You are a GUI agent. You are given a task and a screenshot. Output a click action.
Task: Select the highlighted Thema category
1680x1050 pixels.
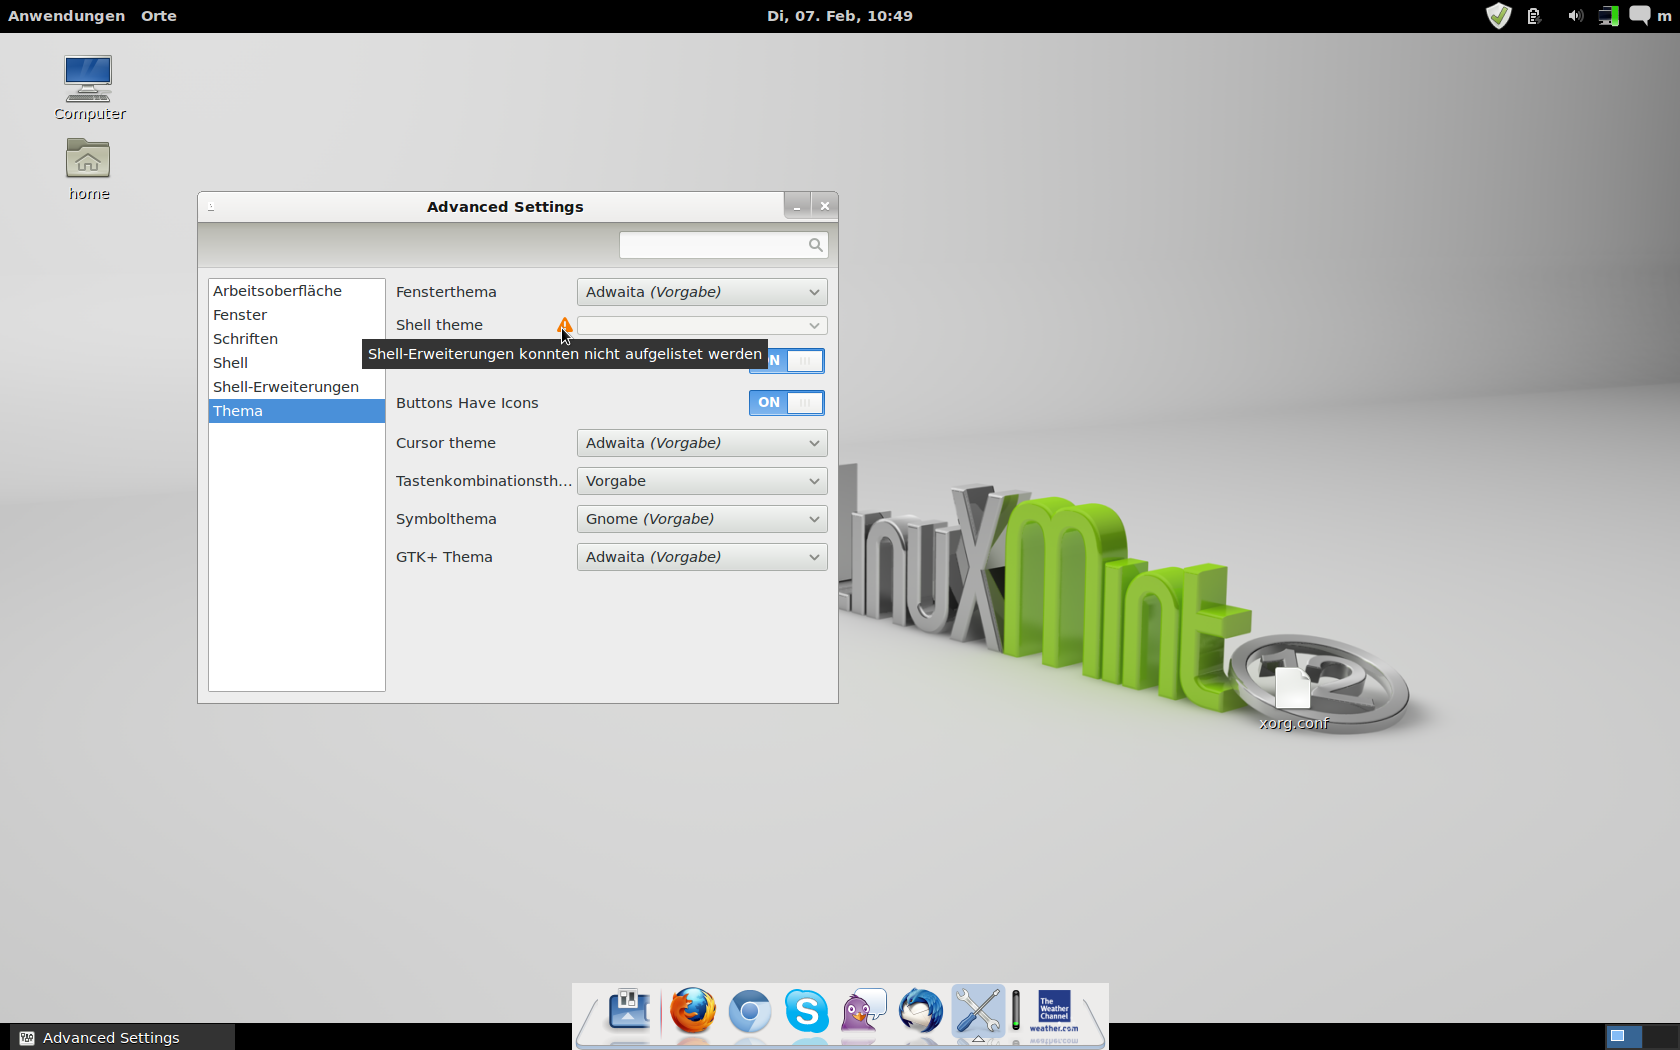coord(297,411)
